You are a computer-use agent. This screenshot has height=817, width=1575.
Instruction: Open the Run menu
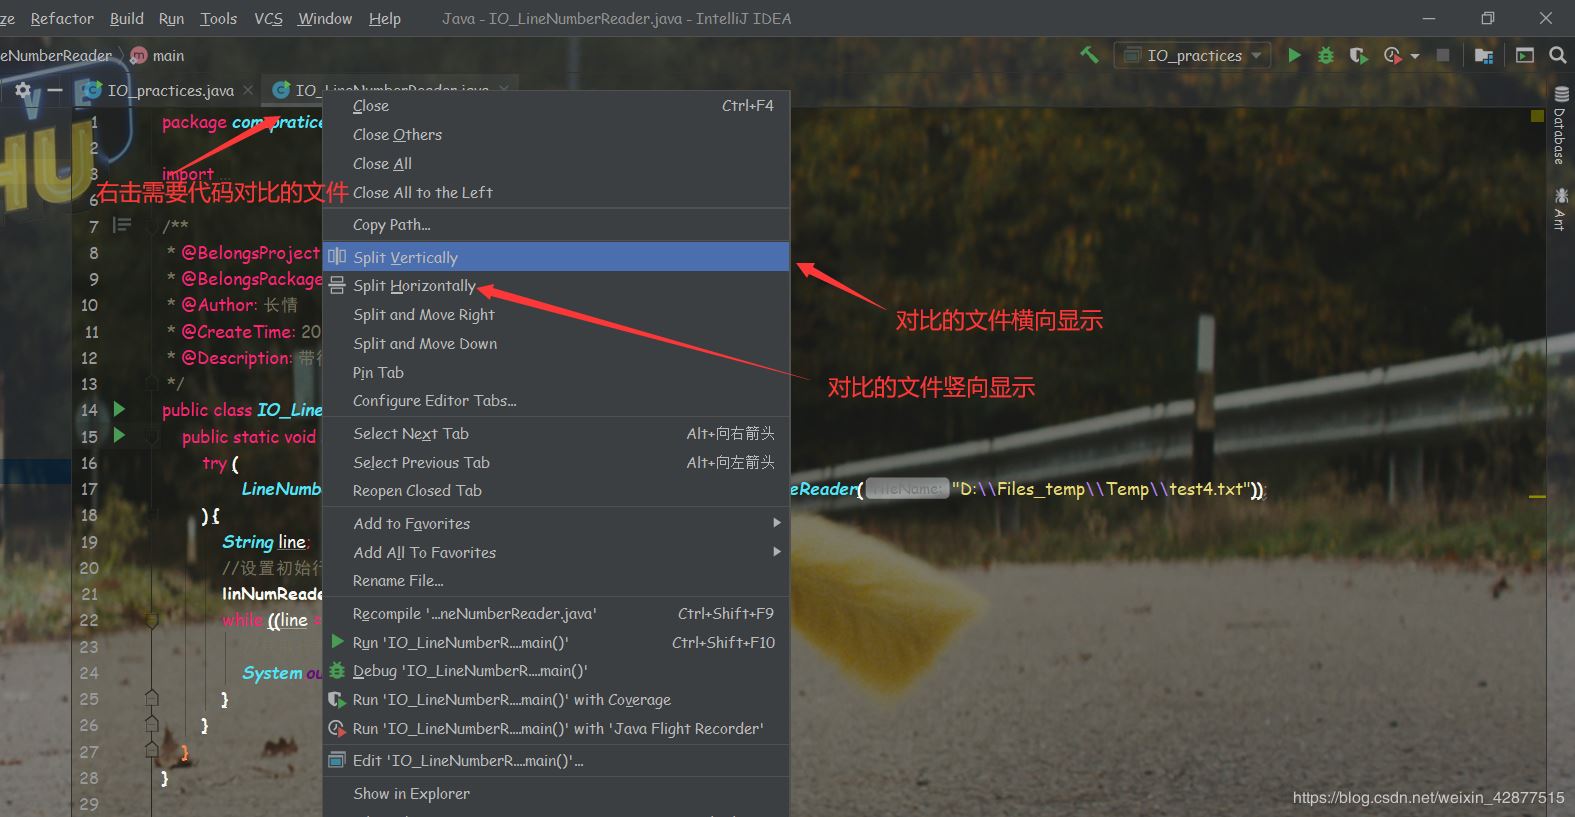click(171, 18)
